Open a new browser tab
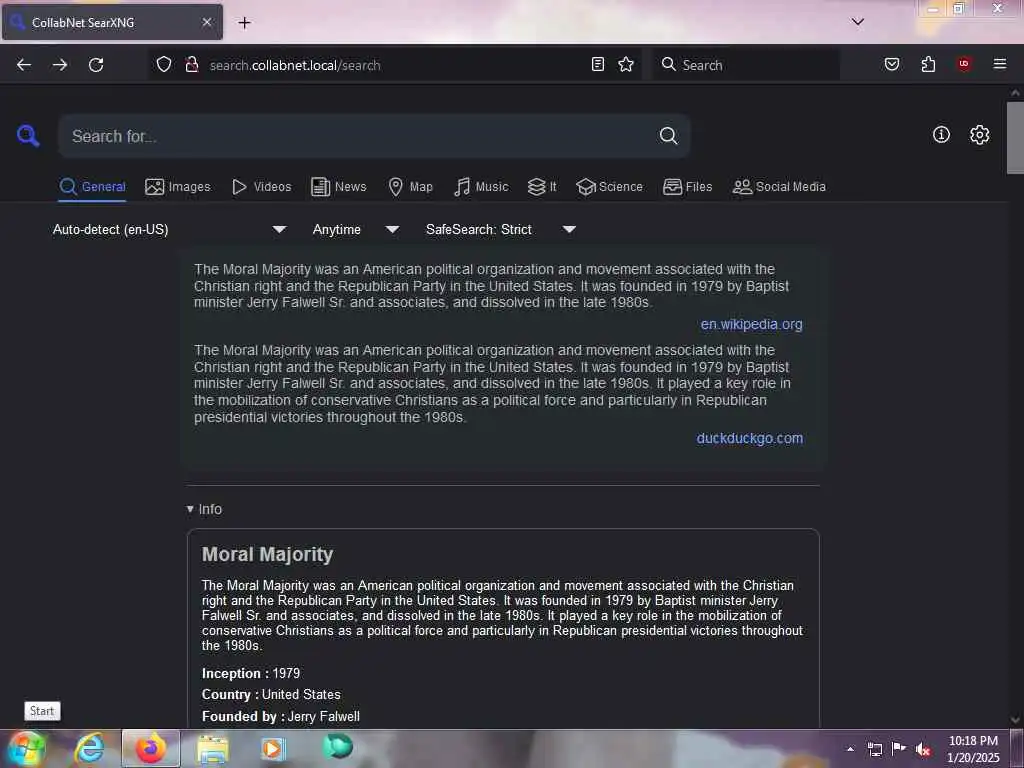Screen dimensions: 1024x768 244,23
